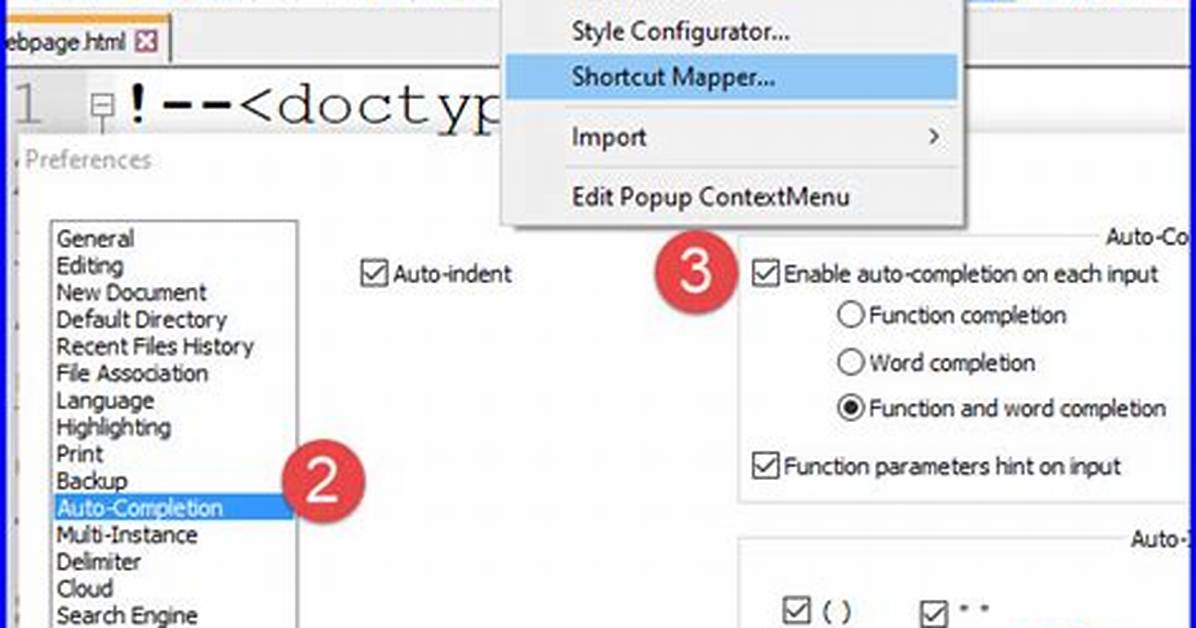Toggle Enable auto-completion on each input
The width and height of the screenshot is (1196, 628).
click(x=765, y=273)
